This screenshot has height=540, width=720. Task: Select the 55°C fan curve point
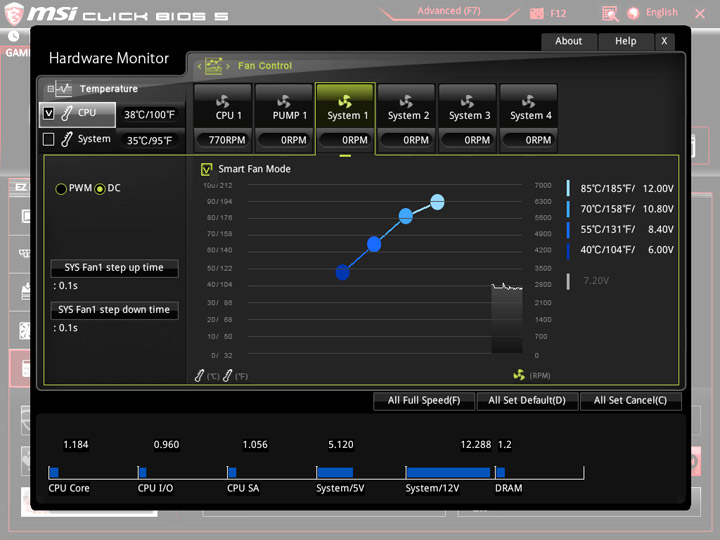[374, 244]
